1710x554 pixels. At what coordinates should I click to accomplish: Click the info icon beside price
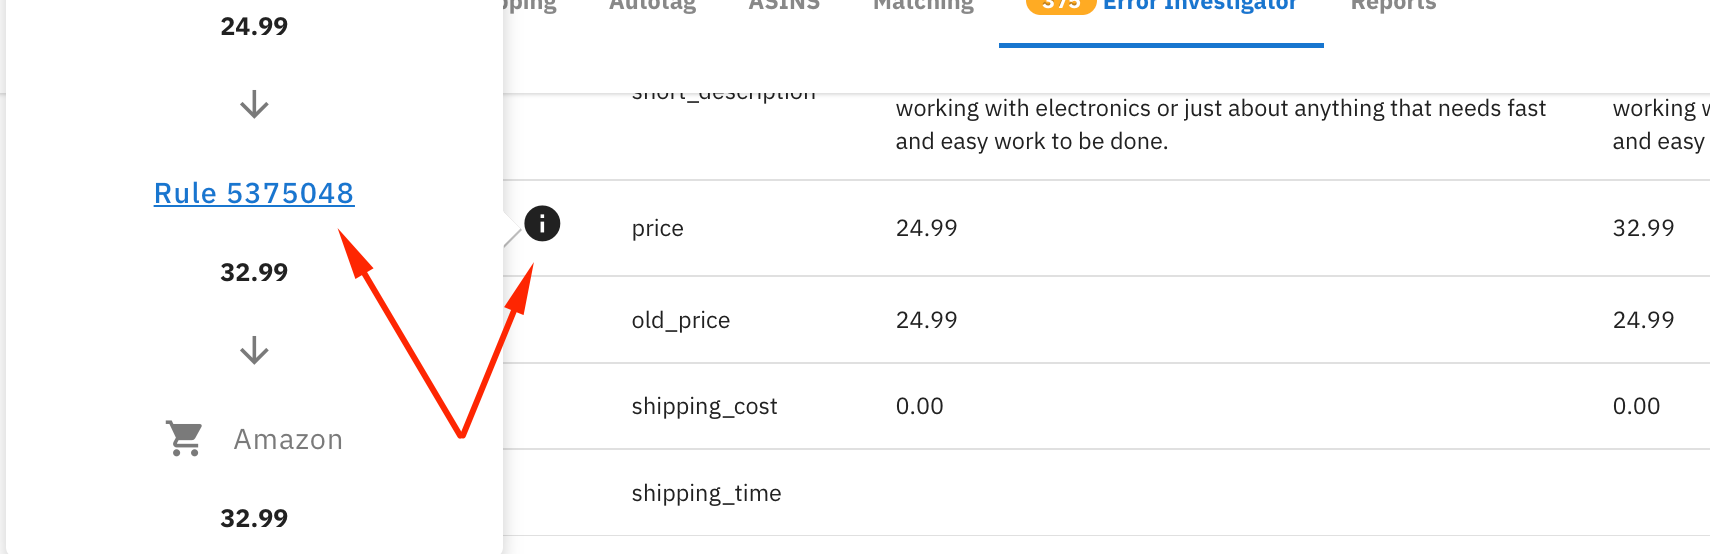542,223
